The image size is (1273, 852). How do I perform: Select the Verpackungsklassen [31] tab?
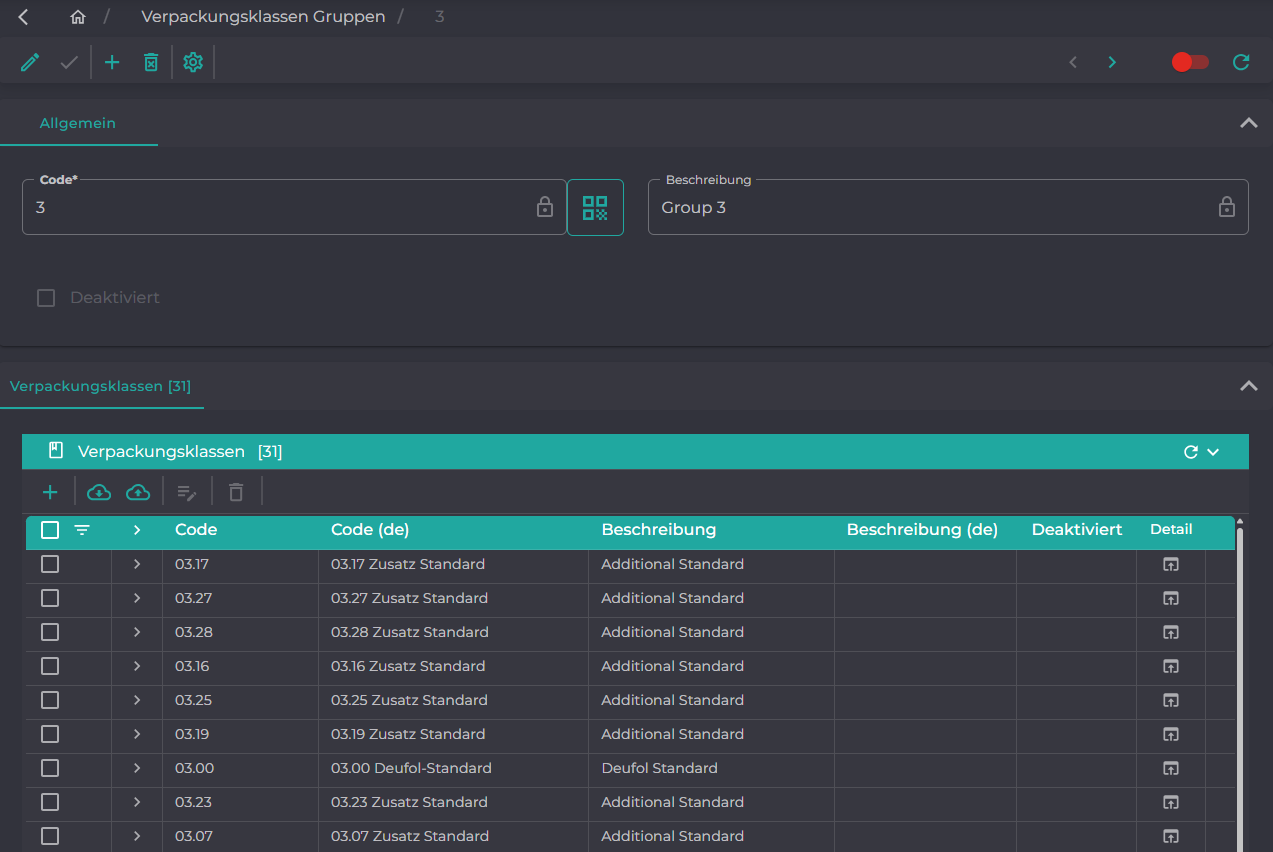100,386
